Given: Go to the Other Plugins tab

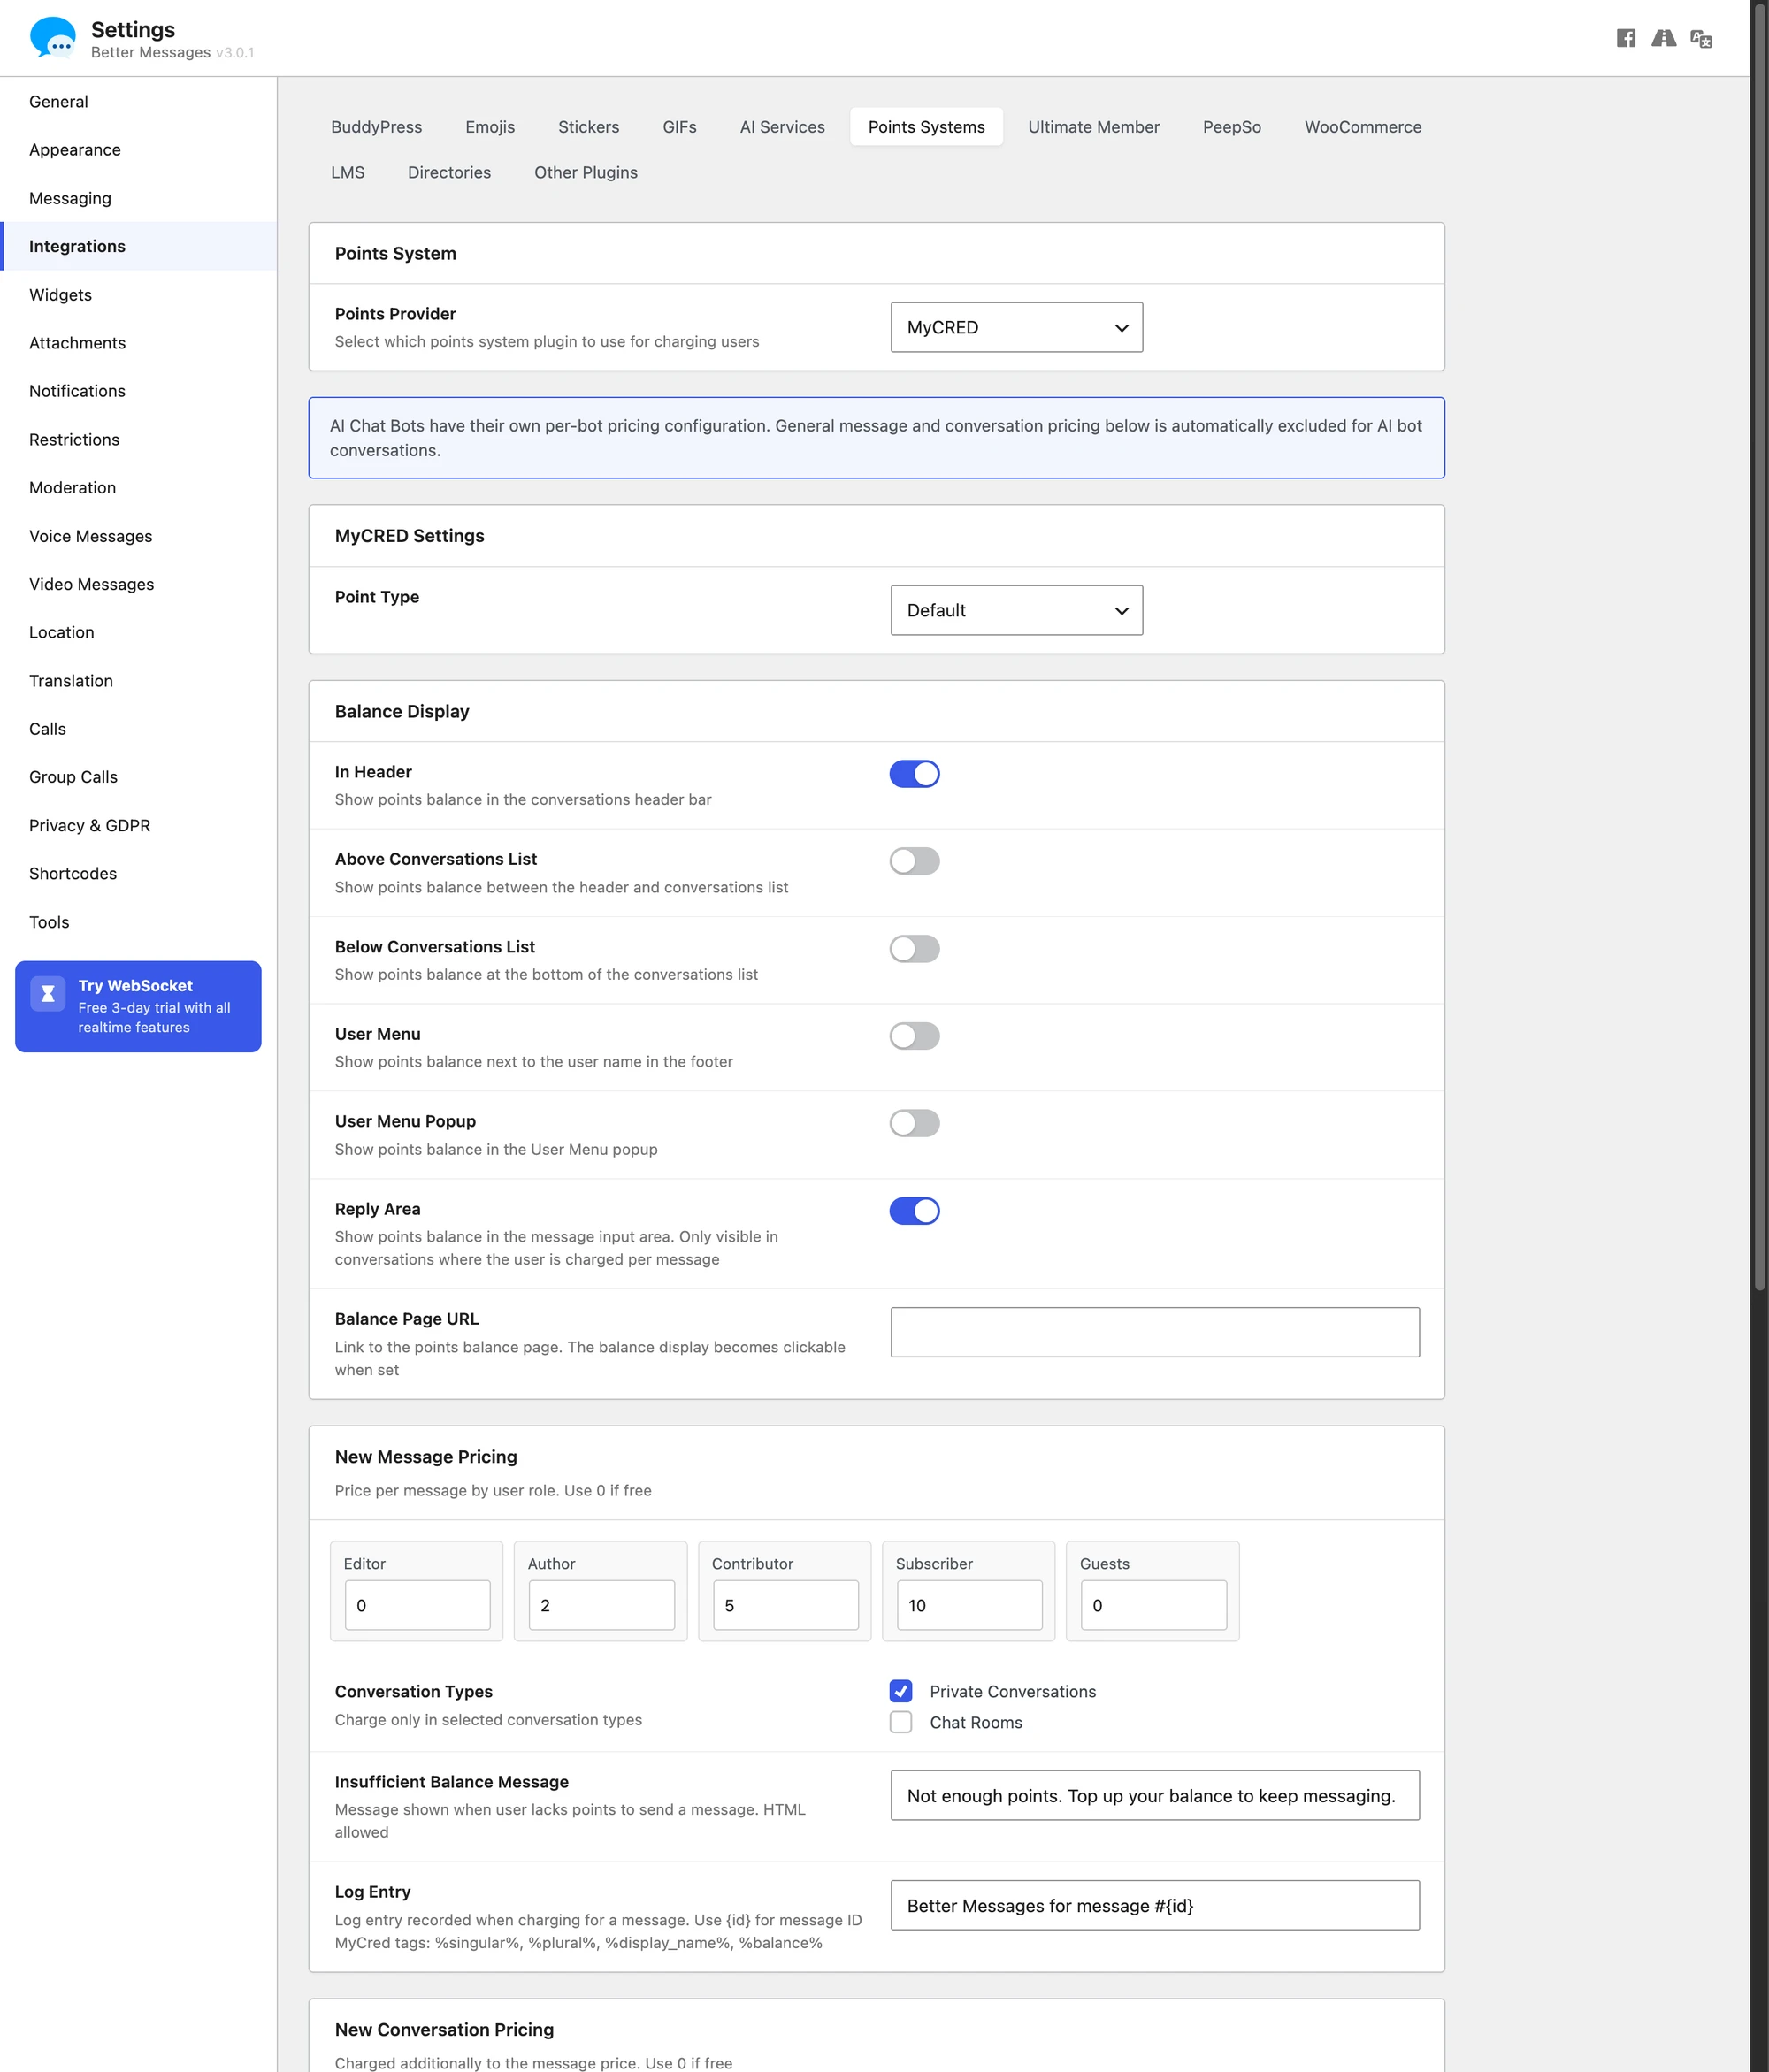Looking at the screenshot, I should (x=585, y=172).
